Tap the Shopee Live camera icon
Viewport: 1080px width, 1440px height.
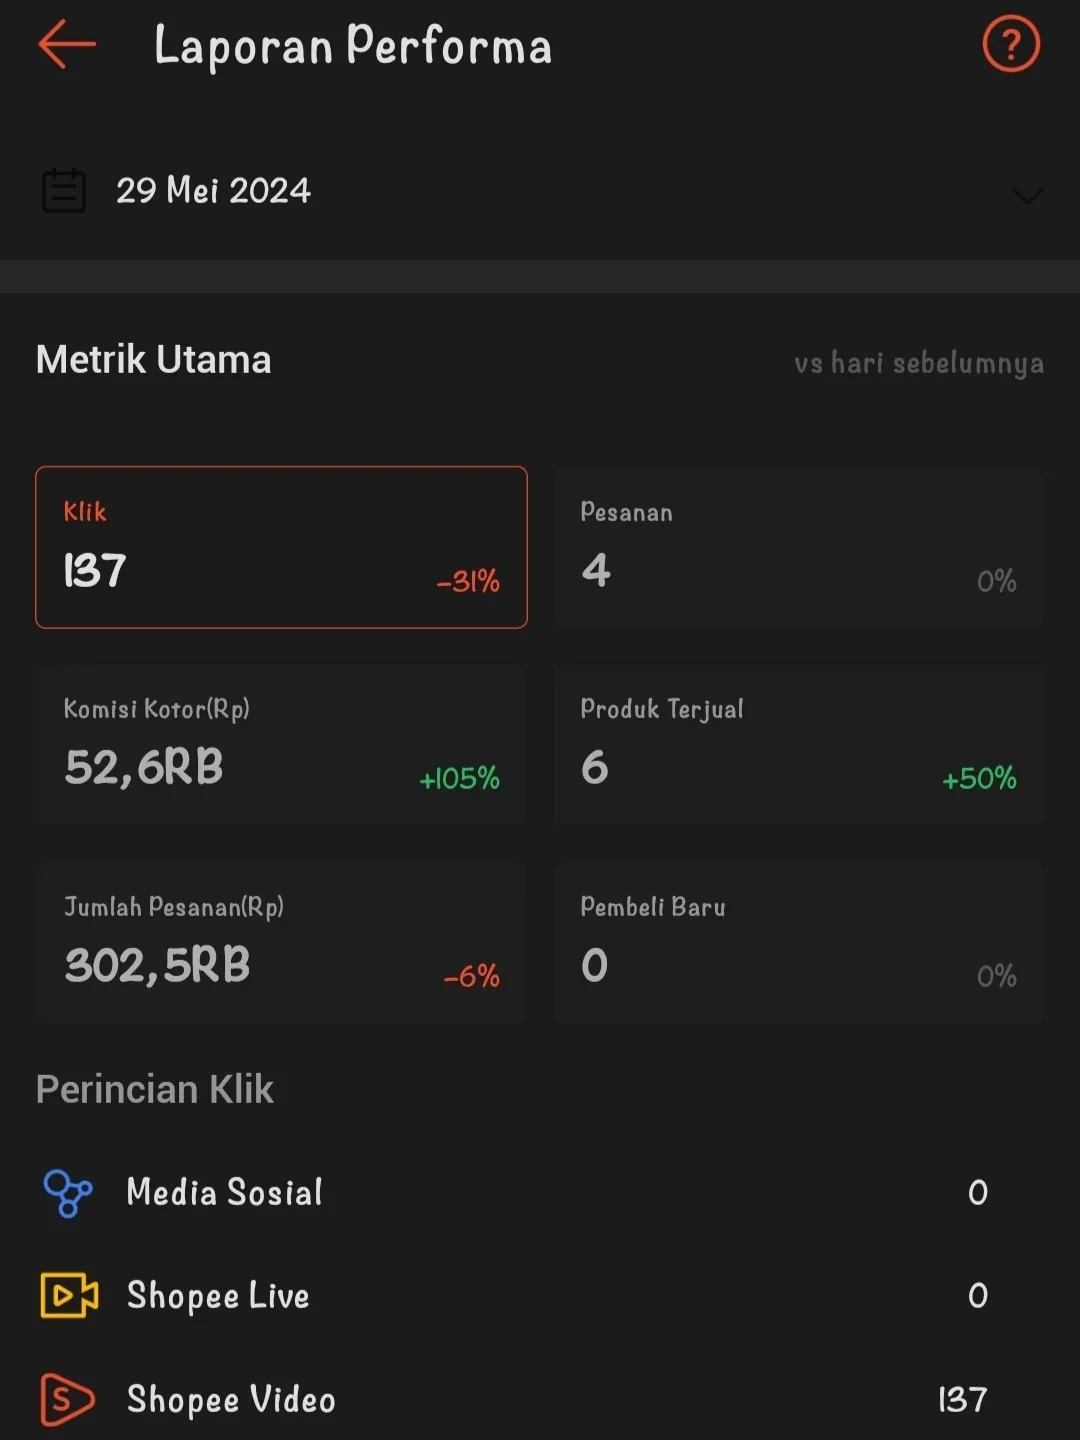click(x=69, y=1296)
